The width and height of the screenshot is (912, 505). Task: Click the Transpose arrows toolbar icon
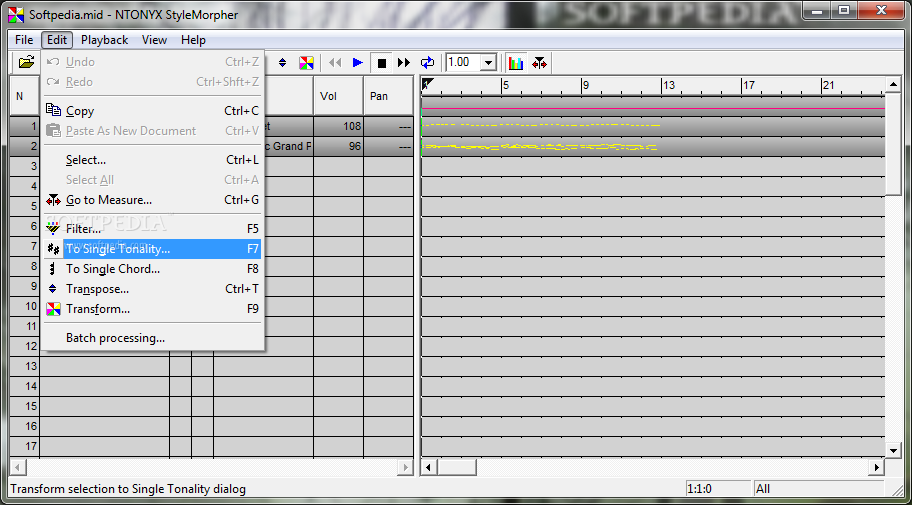point(283,62)
